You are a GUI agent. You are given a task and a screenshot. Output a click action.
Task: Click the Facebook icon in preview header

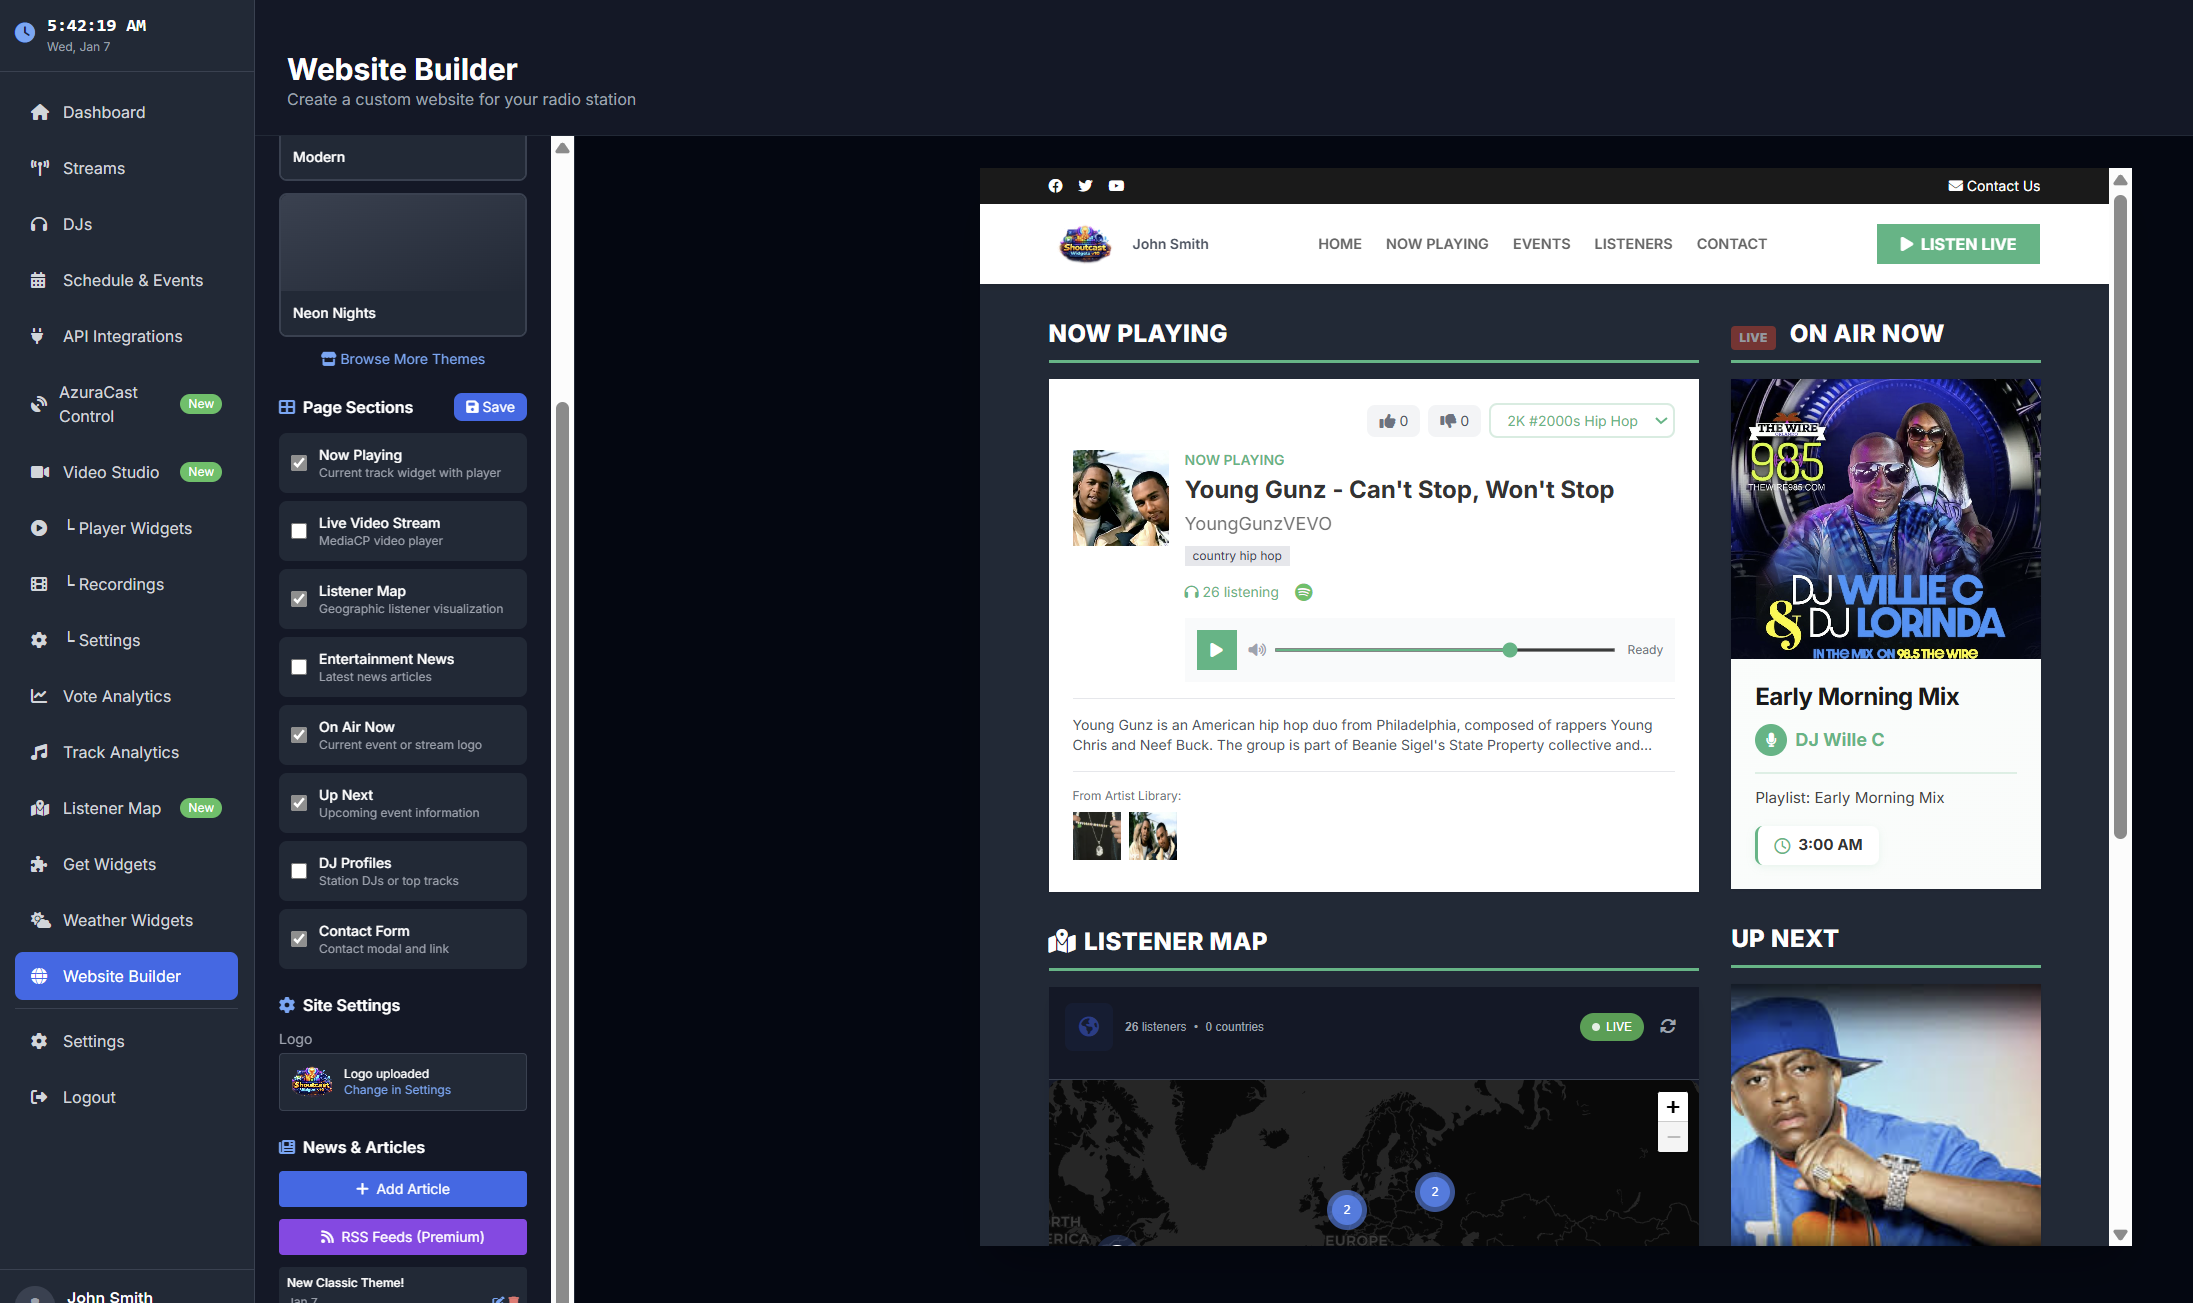coord(1055,186)
